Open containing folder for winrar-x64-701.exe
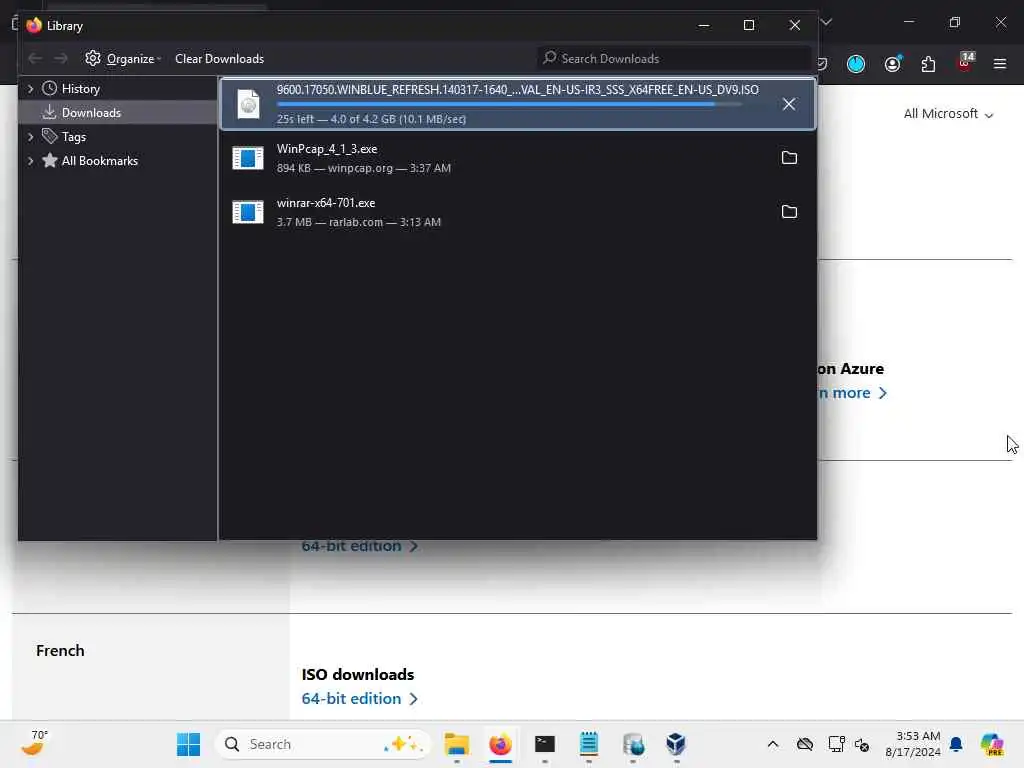This screenshot has width=1024, height=768. point(789,212)
